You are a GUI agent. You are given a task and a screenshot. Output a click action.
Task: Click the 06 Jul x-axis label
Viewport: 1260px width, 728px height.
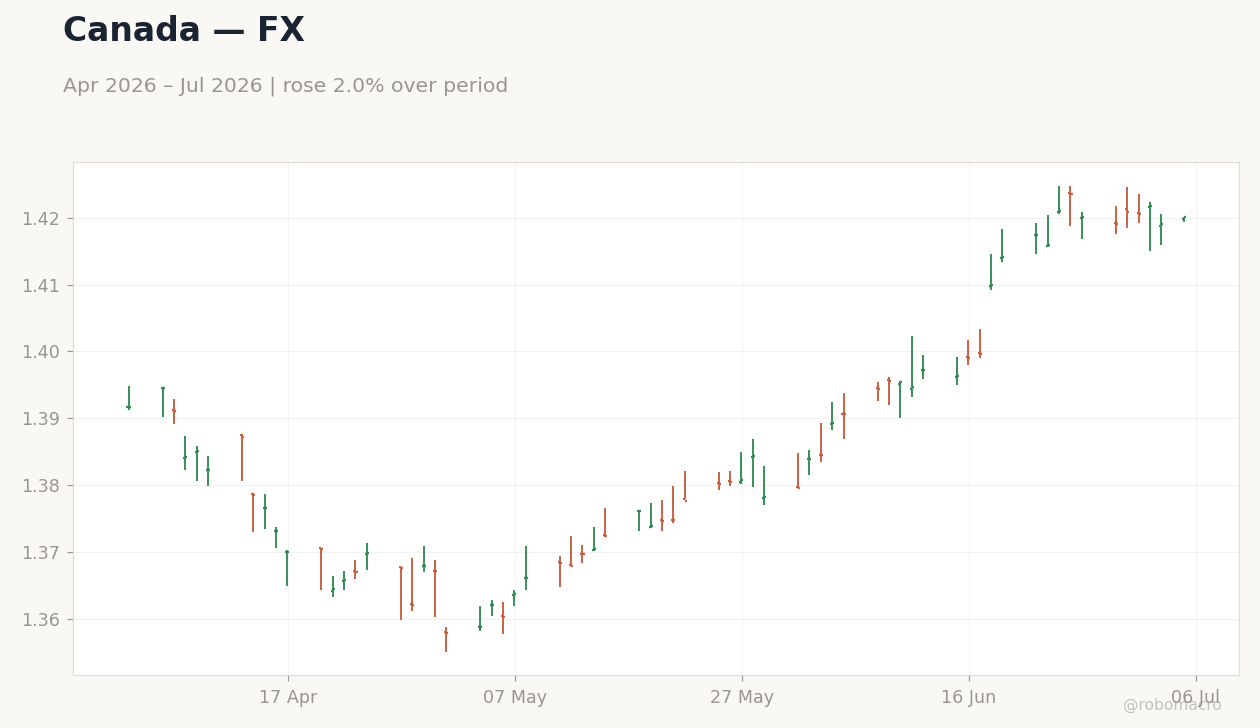pyautogui.click(x=1196, y=698)
